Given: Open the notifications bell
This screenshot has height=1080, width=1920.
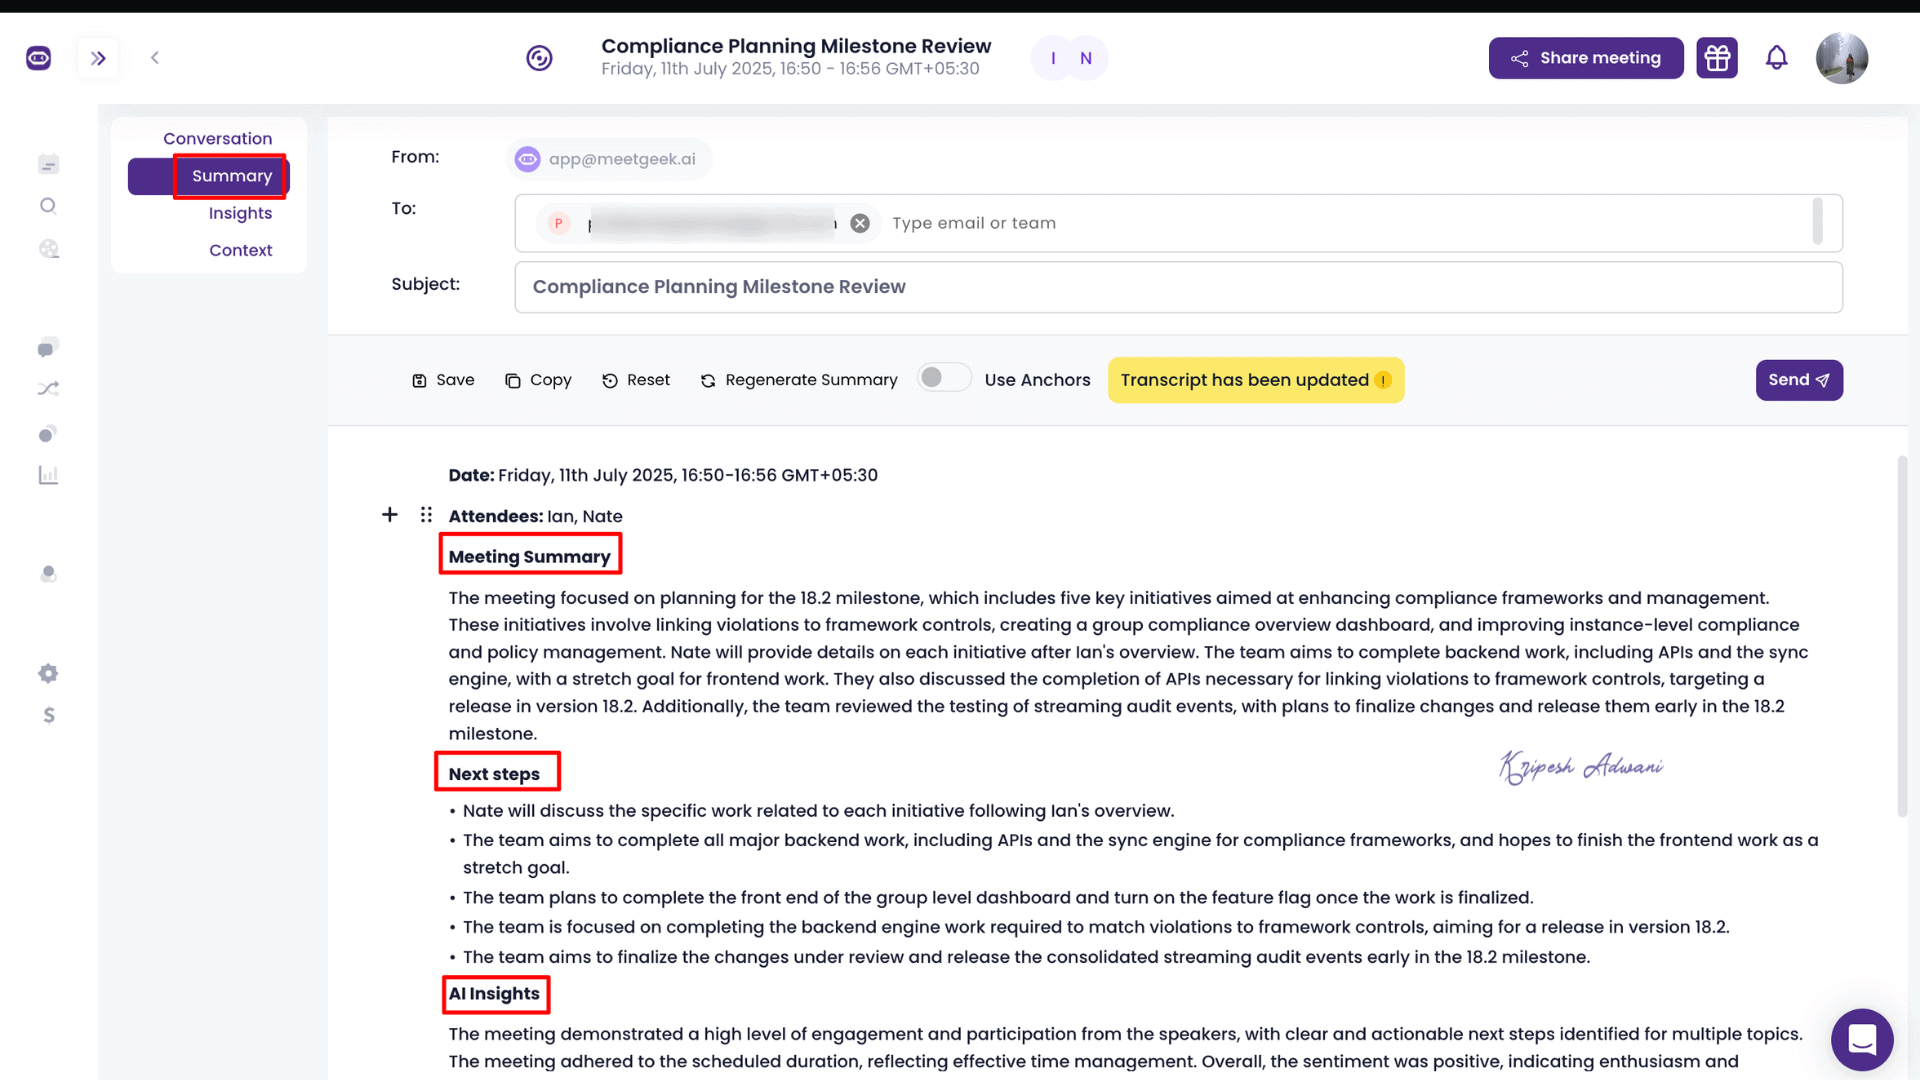Looking at the screenshot, I should pyautogui.click(x=1776, y=58).
